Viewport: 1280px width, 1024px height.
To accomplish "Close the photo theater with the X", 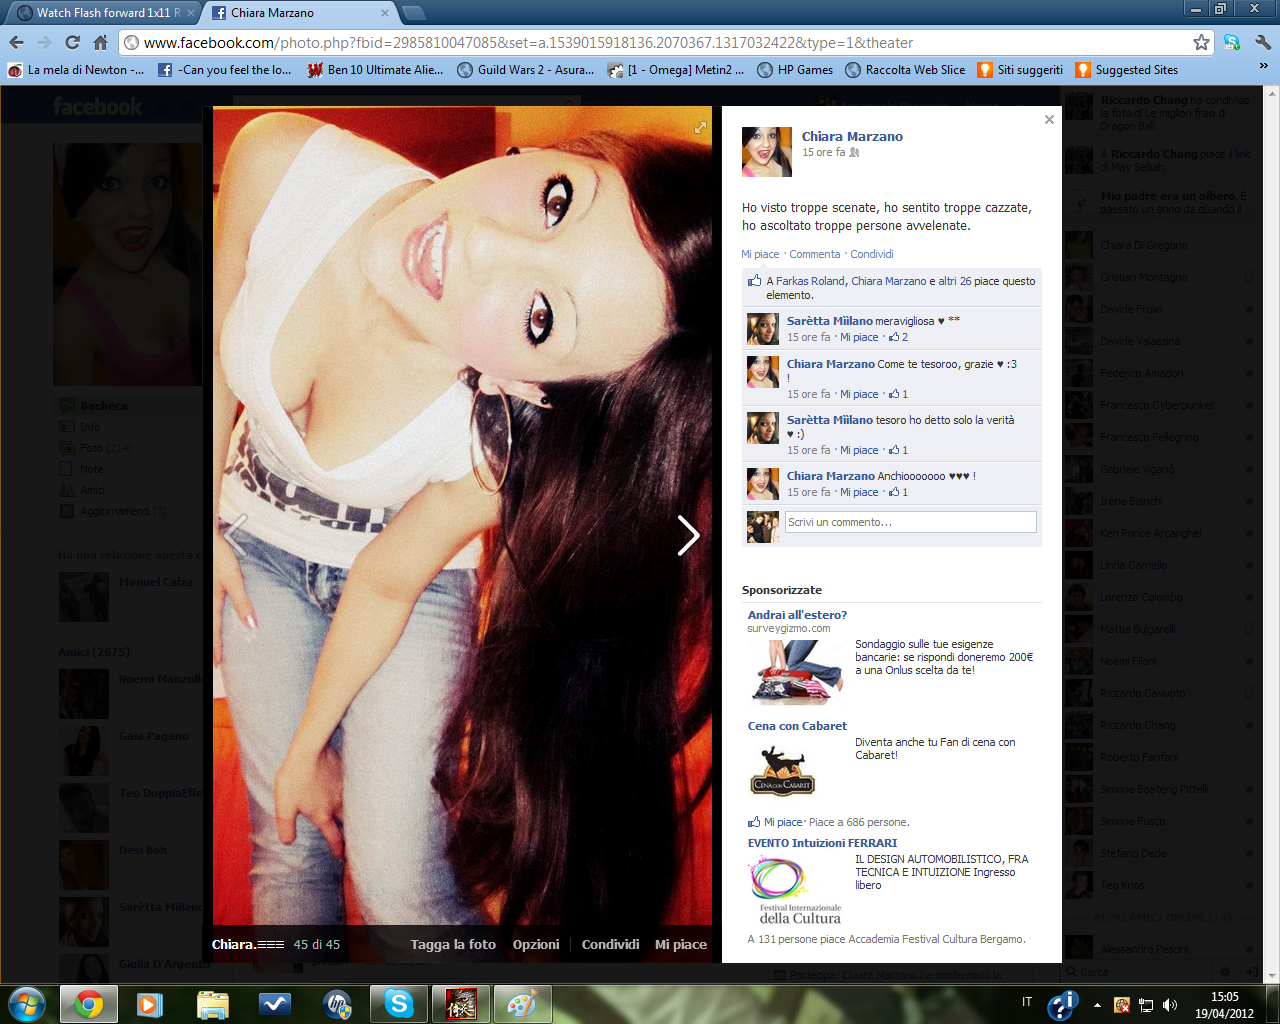I will coord(1049,120).
